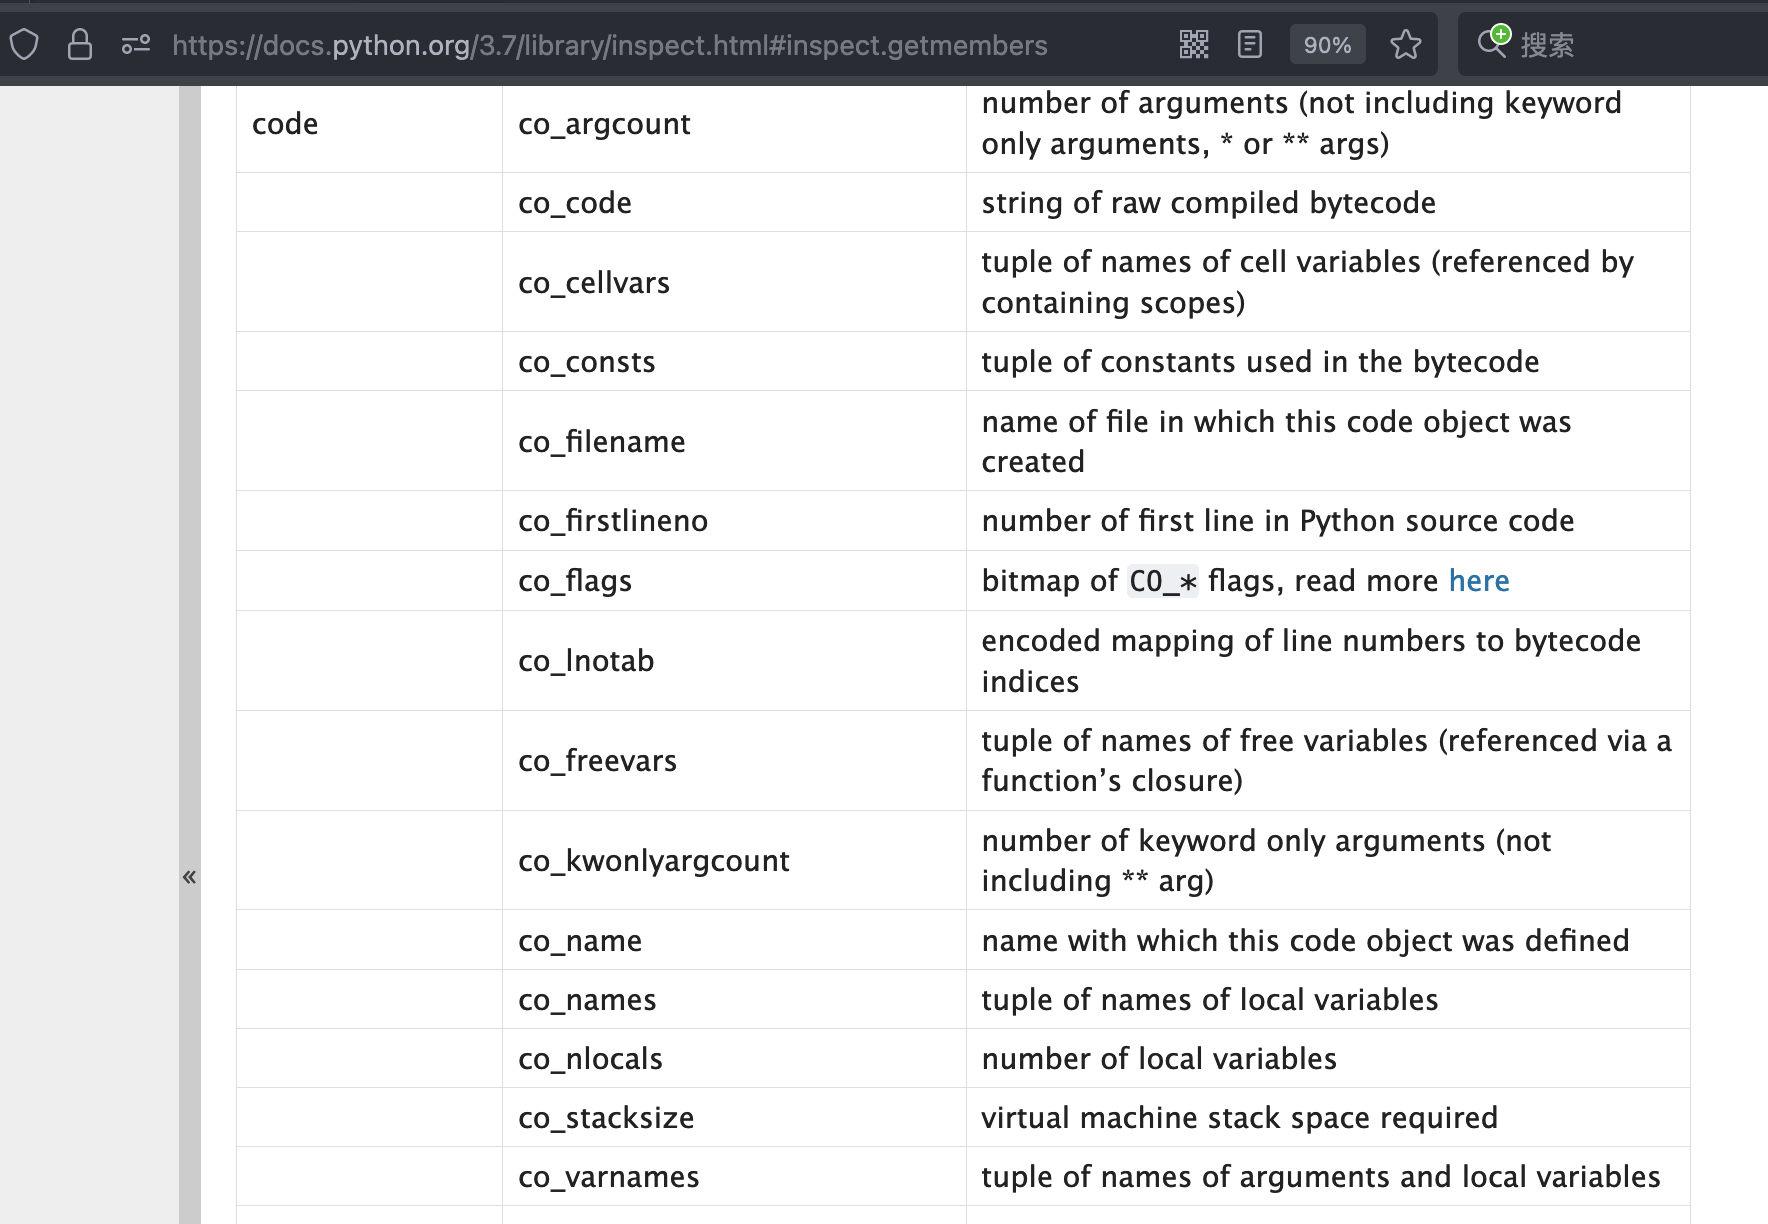Click the co_code attribute cell
Image resolution: width=1768 pixels, height=1224 pixels.
(x=734, y=202)
